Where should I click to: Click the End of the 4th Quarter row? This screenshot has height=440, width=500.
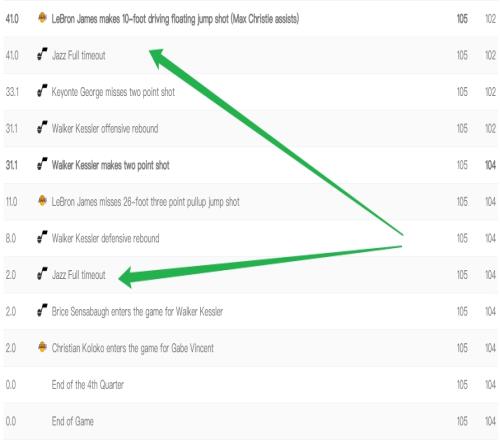click(250, 385)
